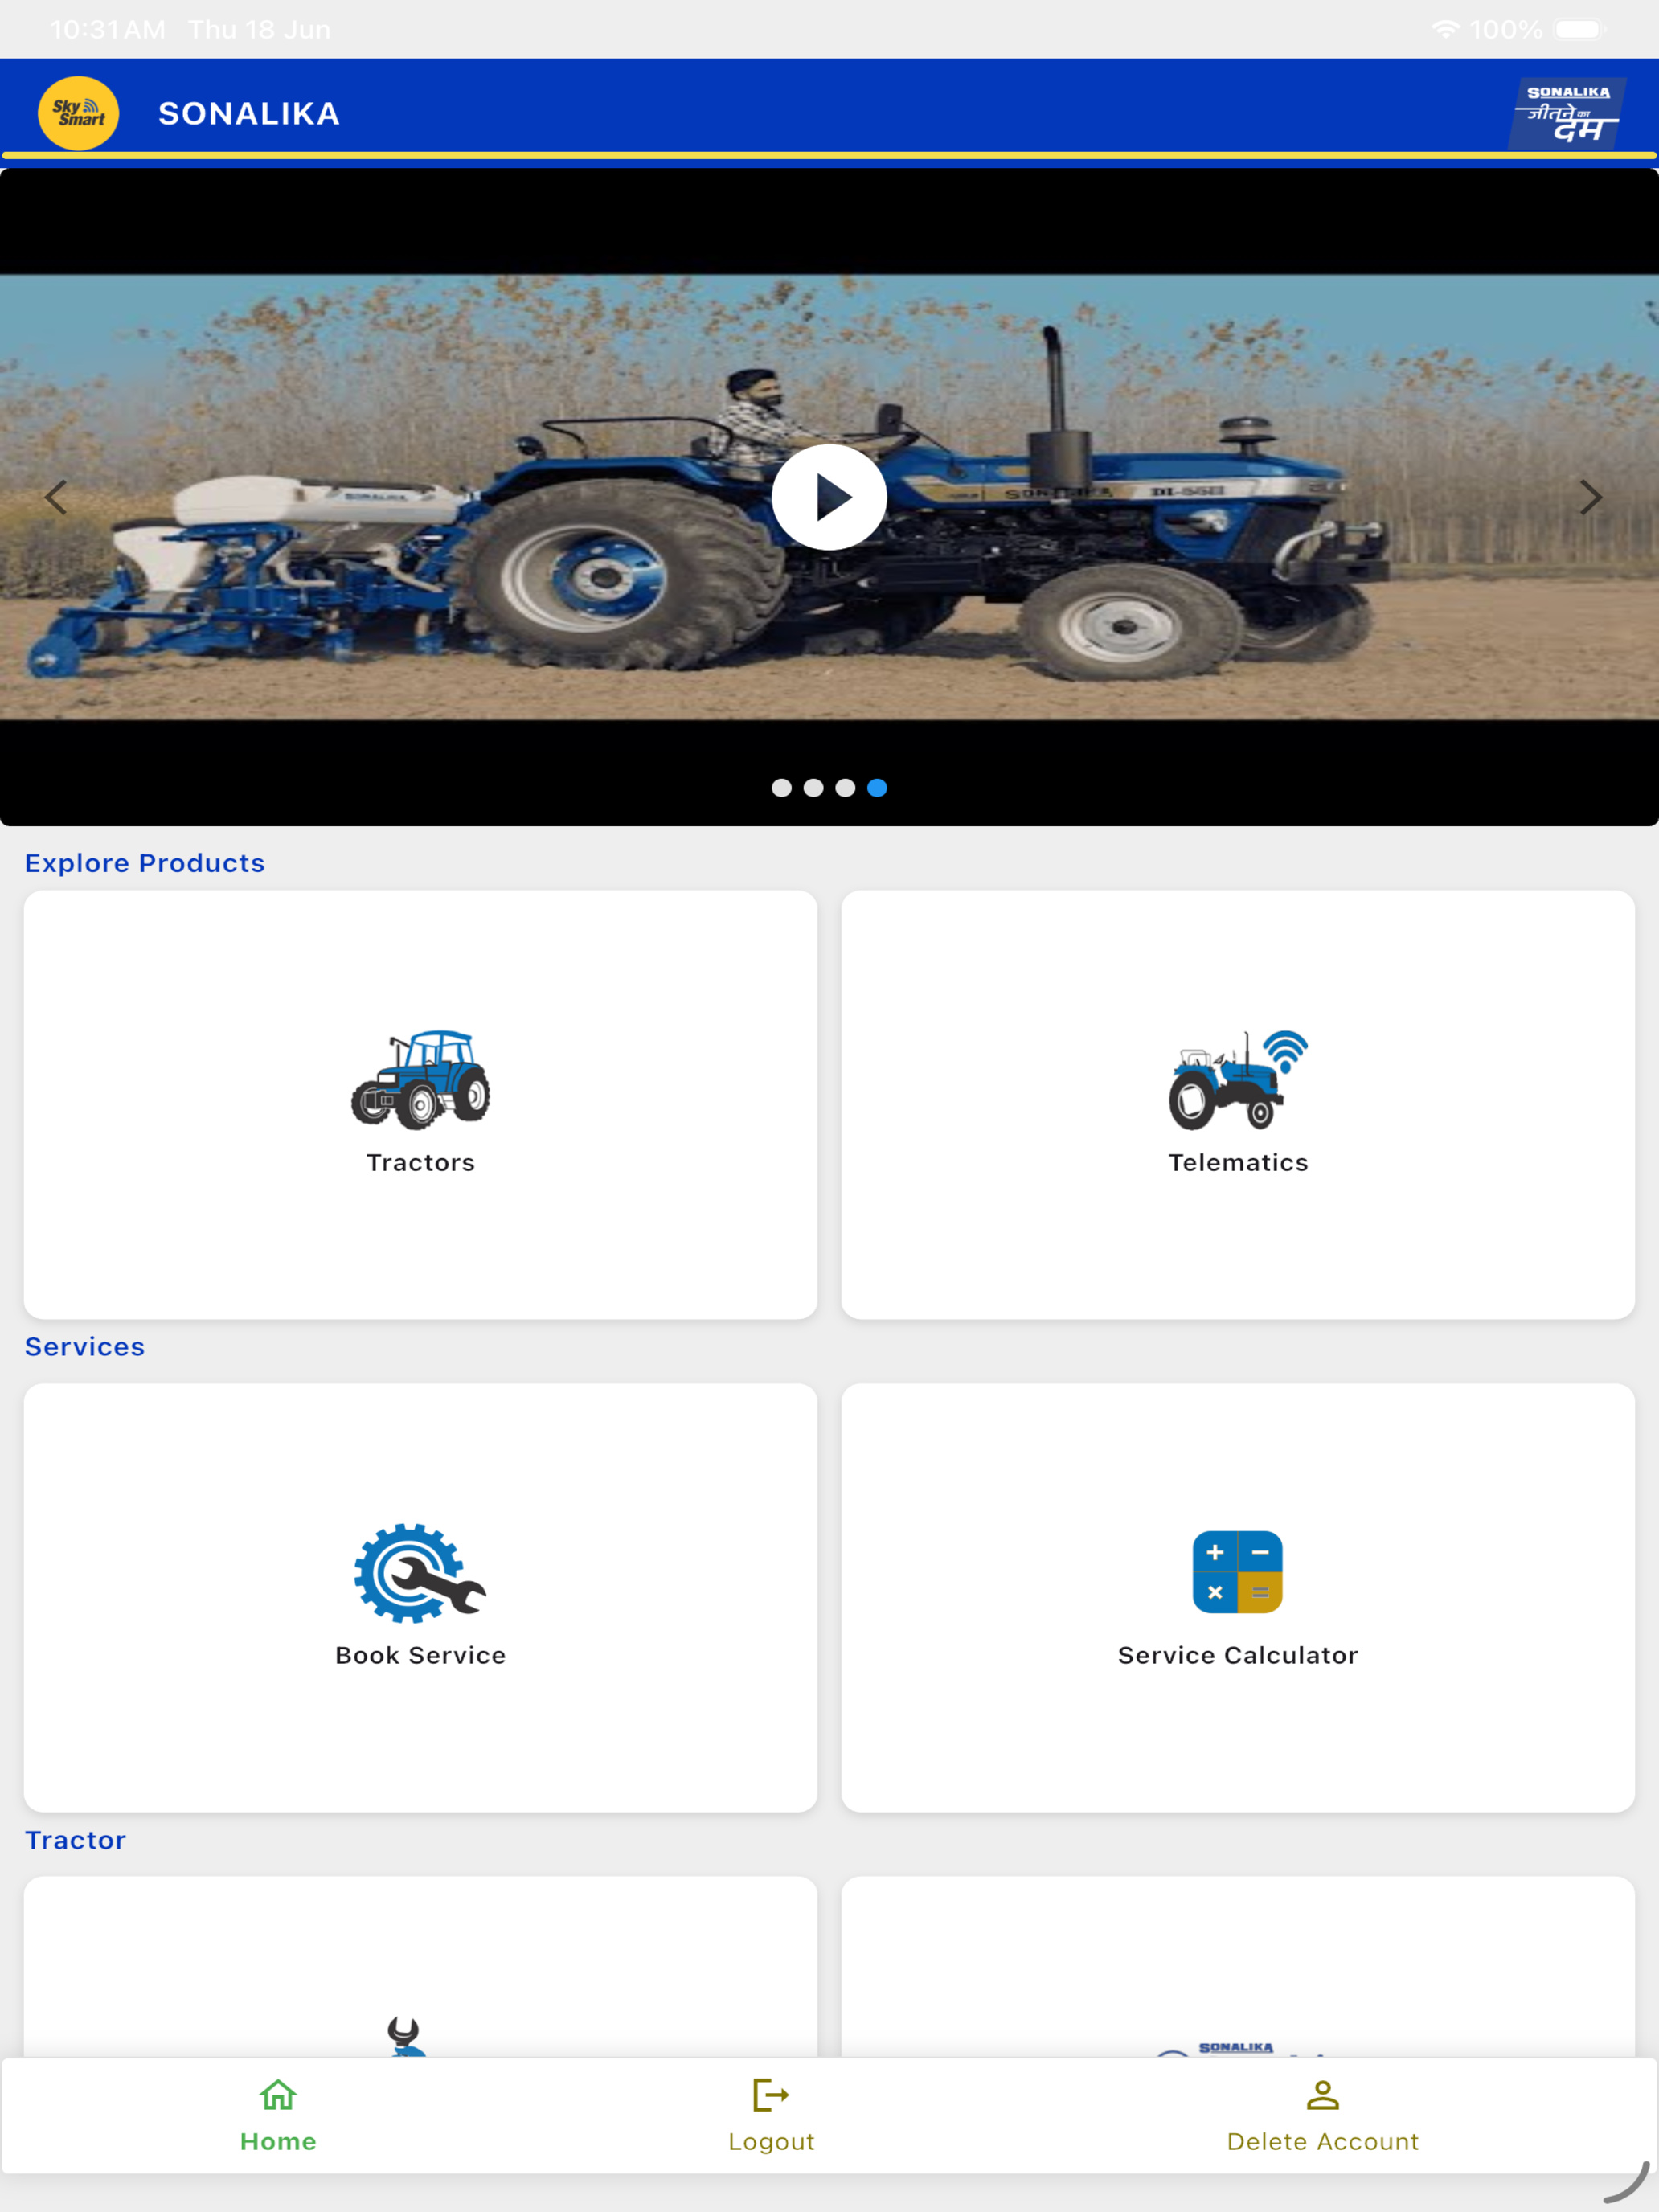Go to next carousel slide
1659x2212 pixels.
1591,497
